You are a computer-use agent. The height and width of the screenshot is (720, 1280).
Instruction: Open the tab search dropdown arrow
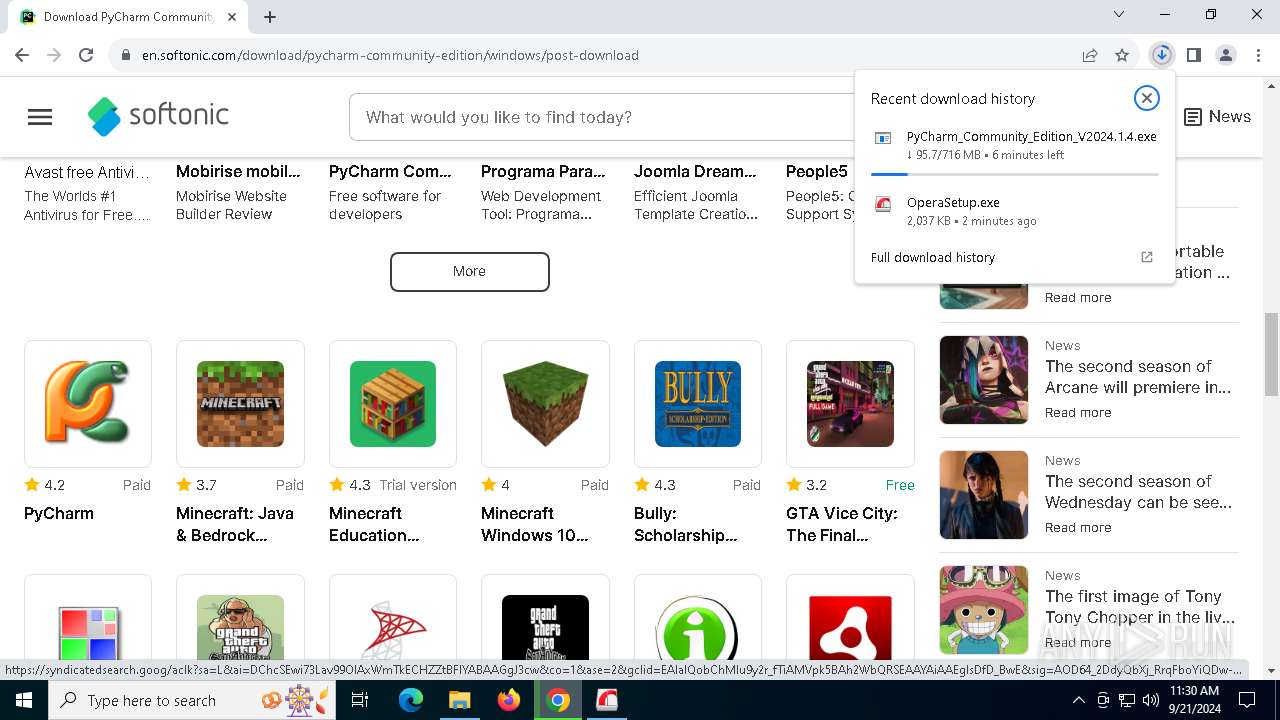point(1119,15)
